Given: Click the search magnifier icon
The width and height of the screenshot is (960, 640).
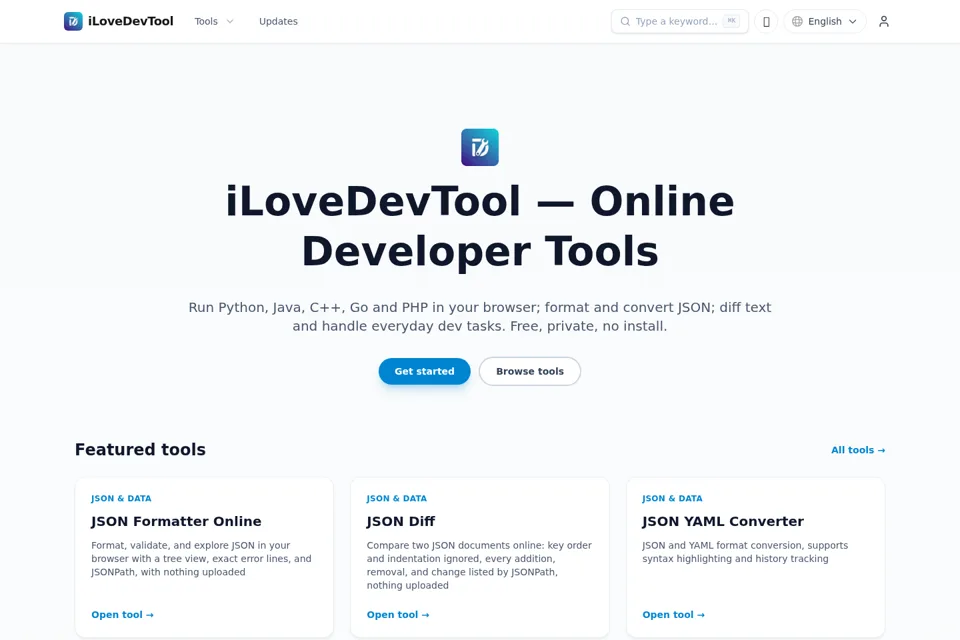Looking at the screenshot, I should click(625, 21).
